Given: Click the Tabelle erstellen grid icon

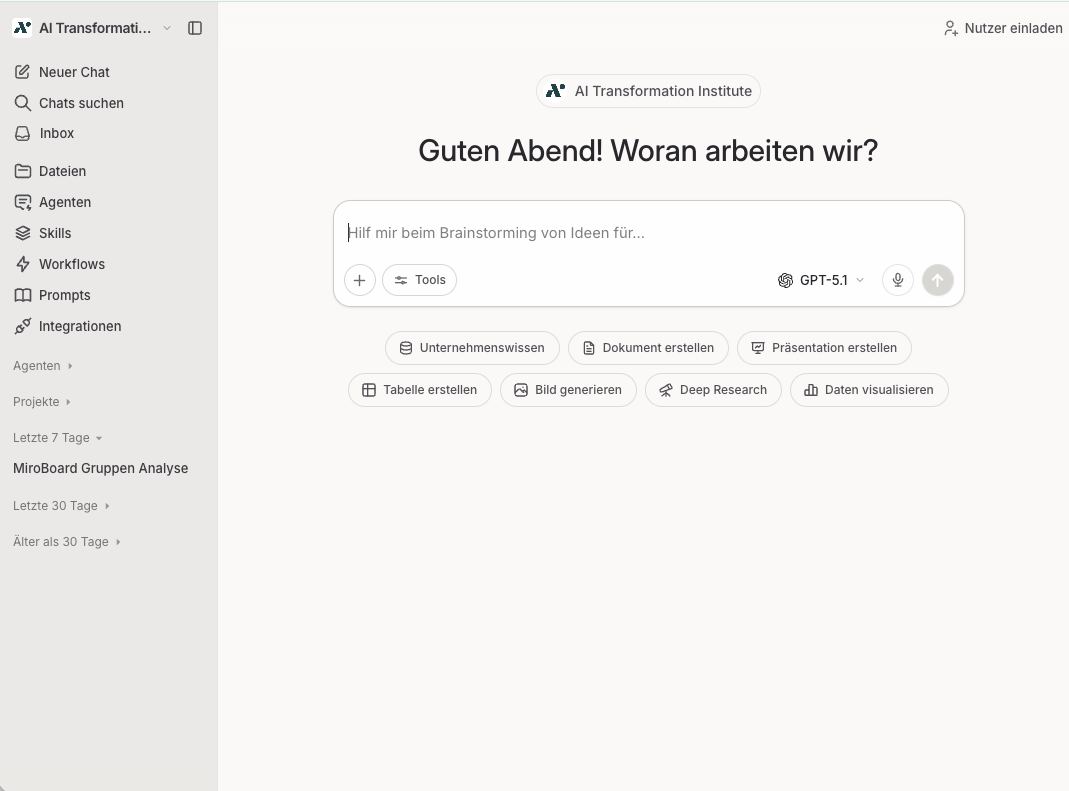Looking at the screenshot, I should pos(369,390).
